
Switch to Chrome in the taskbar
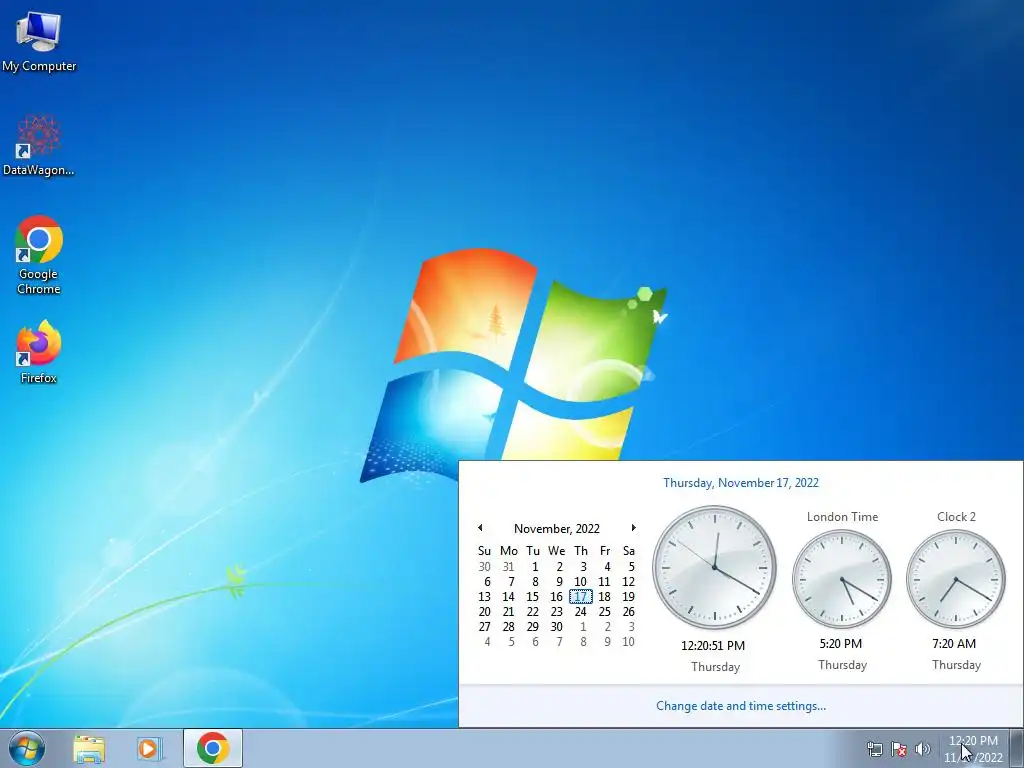pos(213,748)
